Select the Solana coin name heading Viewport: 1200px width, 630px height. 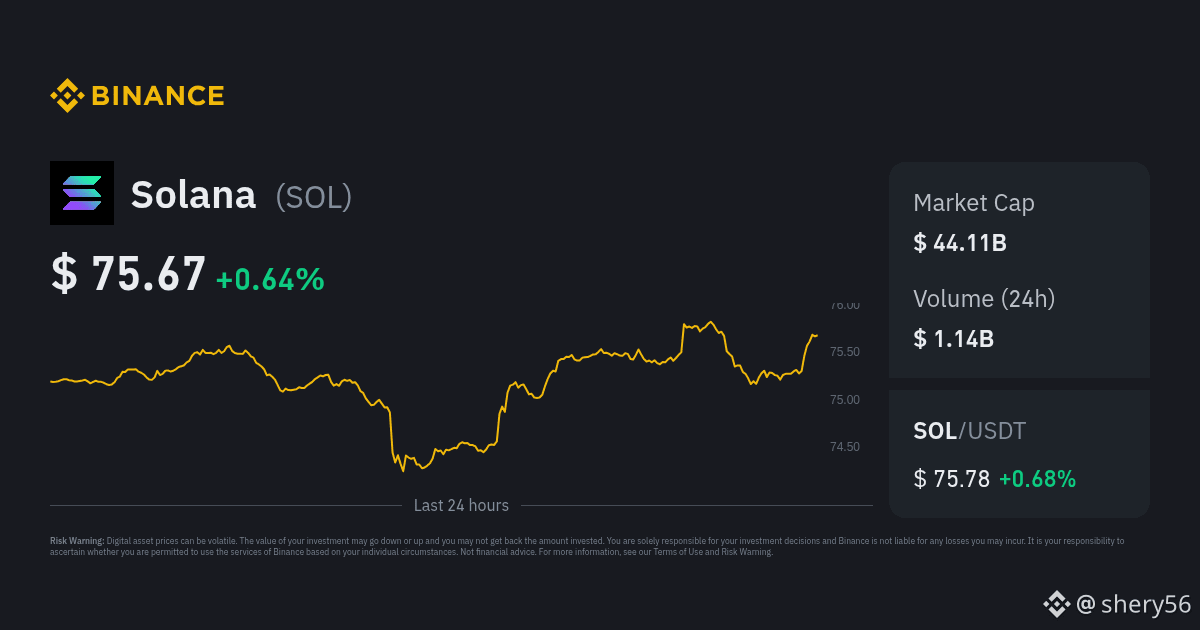(193, 195)
